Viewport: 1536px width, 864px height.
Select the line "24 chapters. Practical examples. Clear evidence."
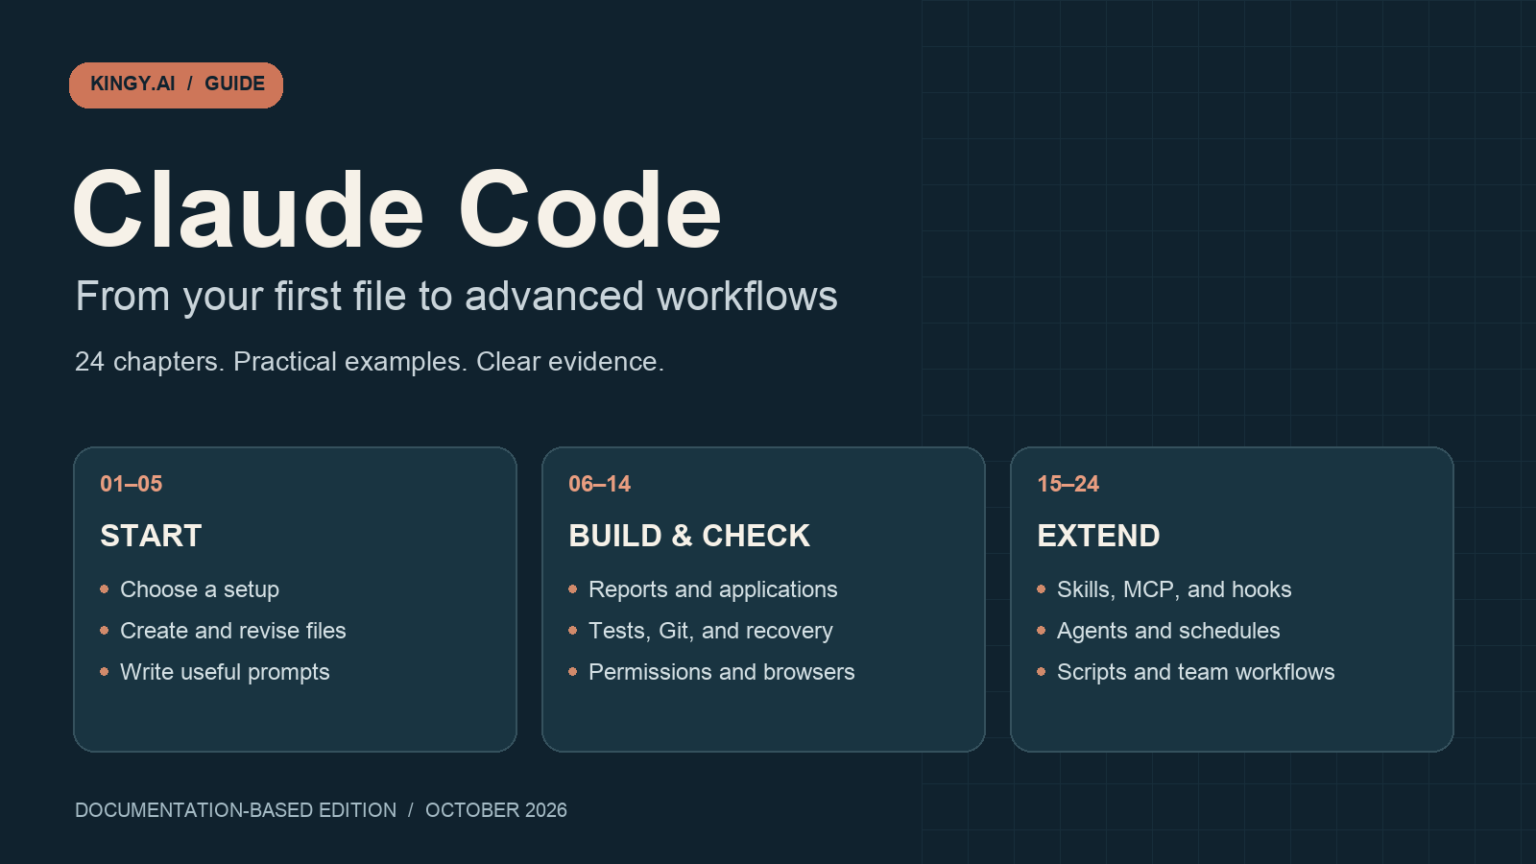[x=370, y=361]
